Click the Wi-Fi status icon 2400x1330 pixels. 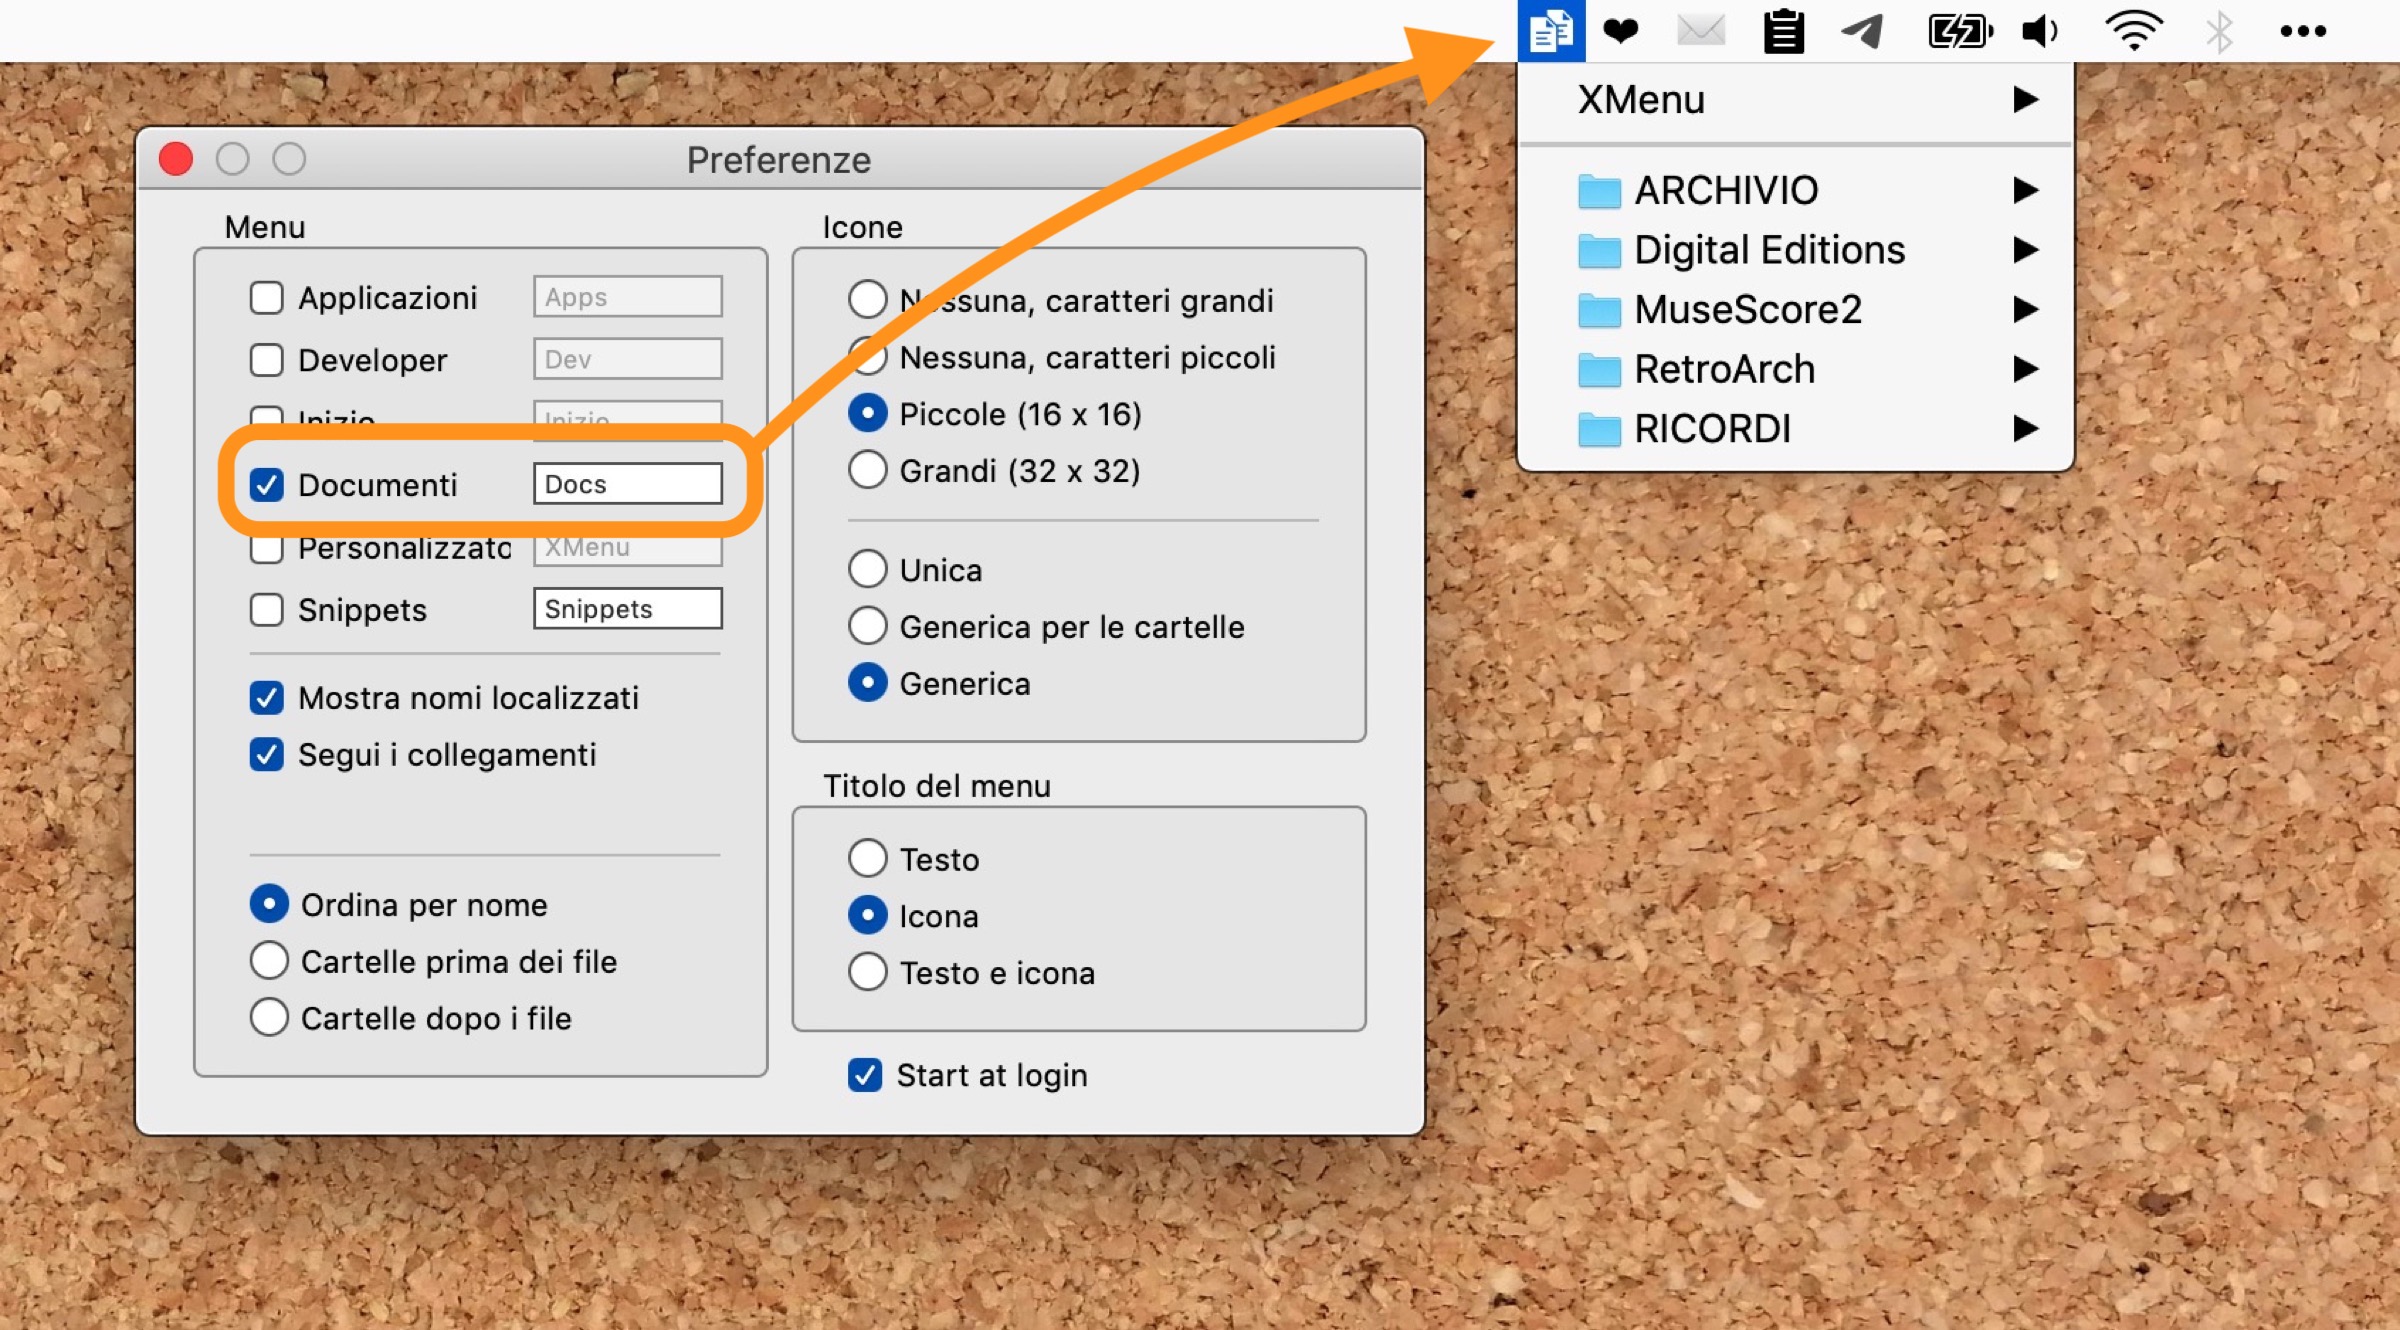pyautogui.click(x=2133, y=31)
